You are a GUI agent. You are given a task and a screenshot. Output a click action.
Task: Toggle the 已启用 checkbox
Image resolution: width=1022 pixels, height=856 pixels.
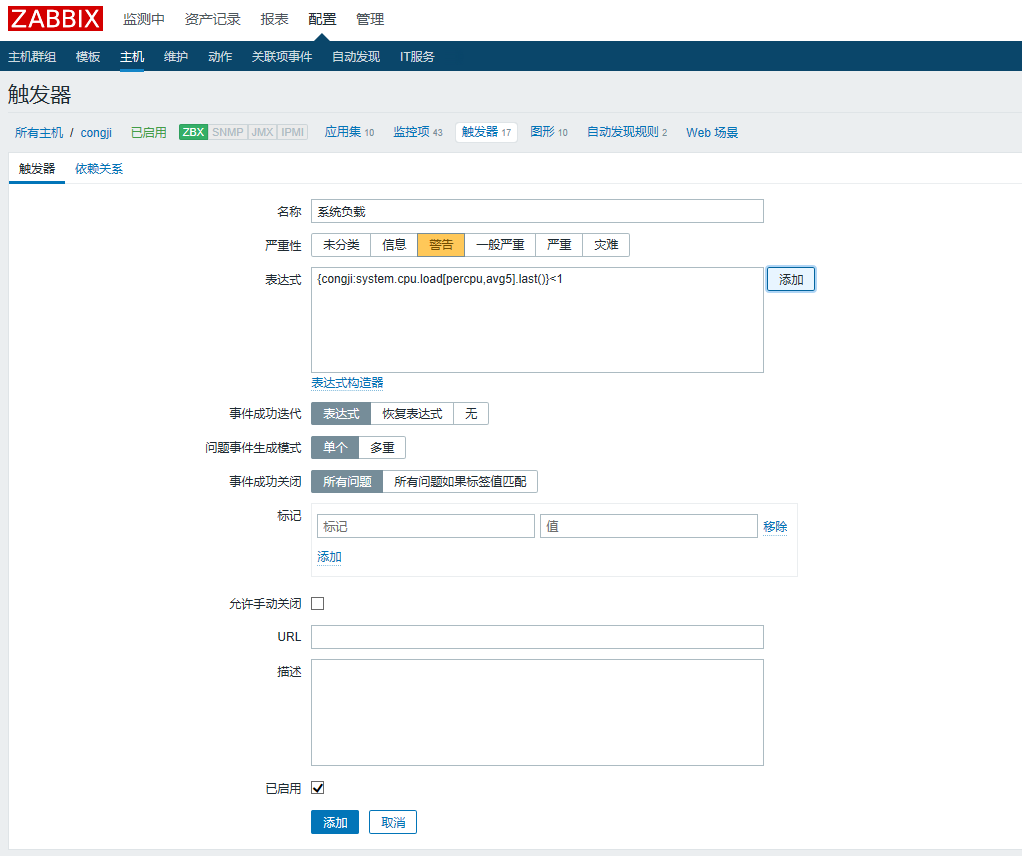click(317, 788)
